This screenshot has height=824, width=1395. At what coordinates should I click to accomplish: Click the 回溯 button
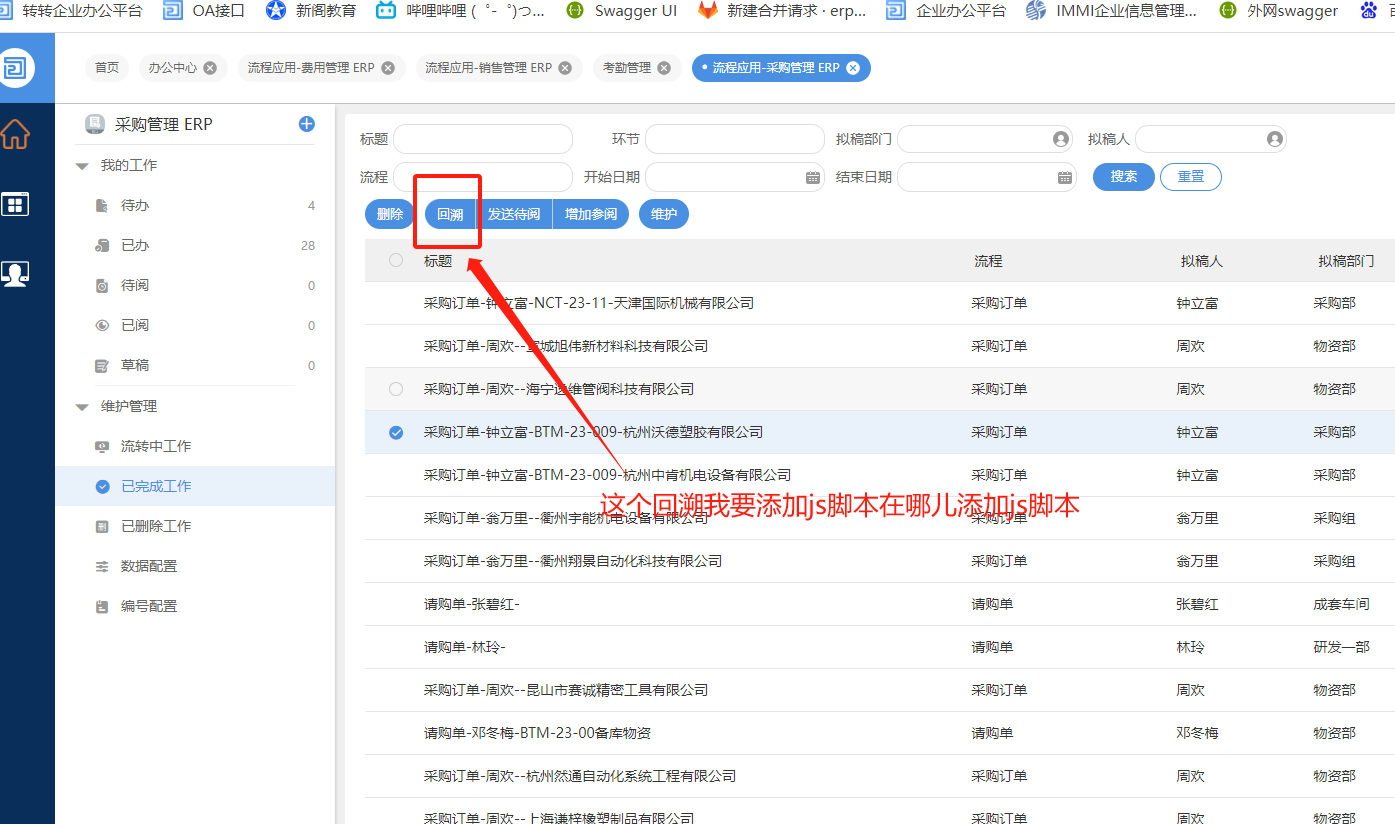point(450,214)
